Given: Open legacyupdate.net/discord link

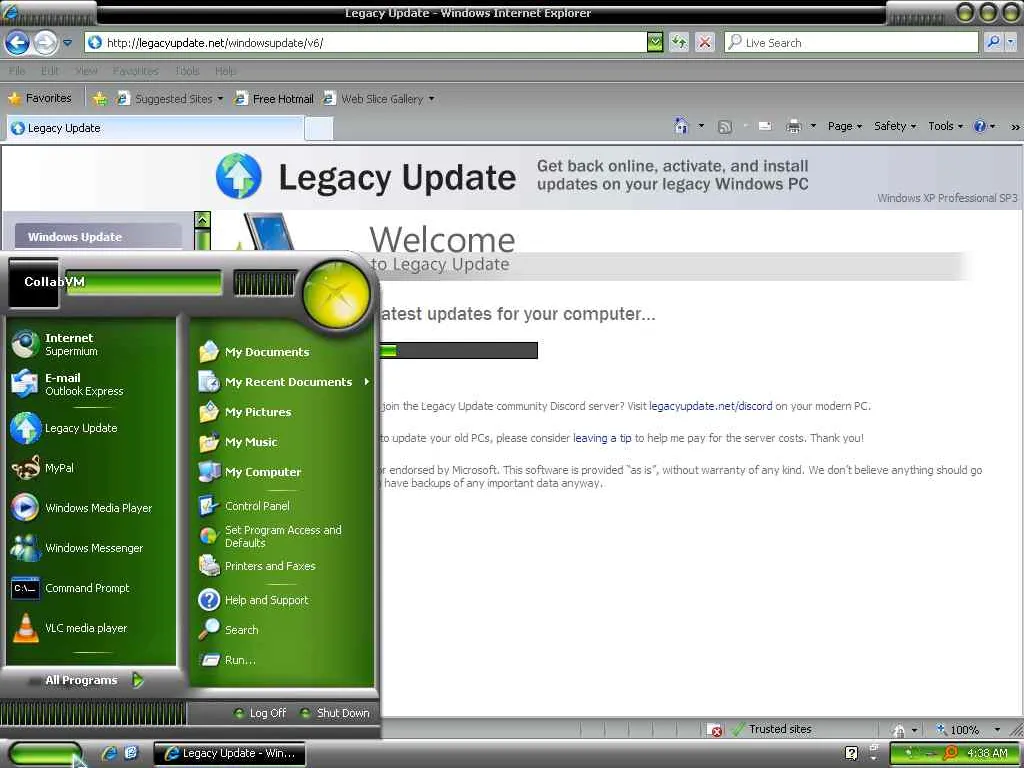Looking at the screenshot, I should pos(711,406).
